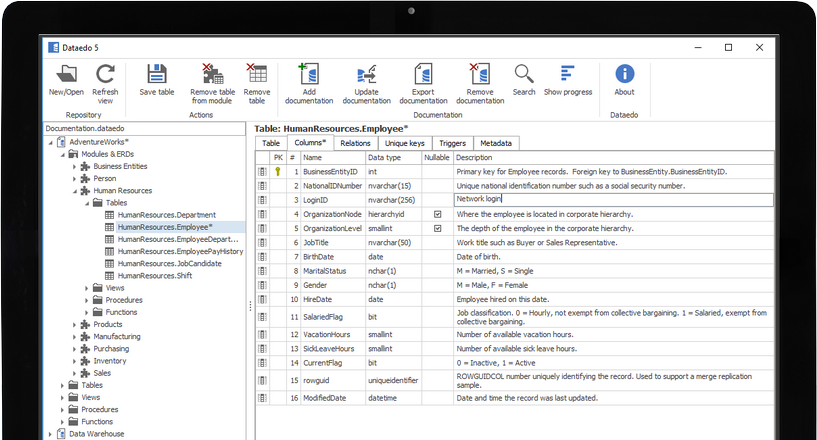Click the Save table icon

click(157, 75)
